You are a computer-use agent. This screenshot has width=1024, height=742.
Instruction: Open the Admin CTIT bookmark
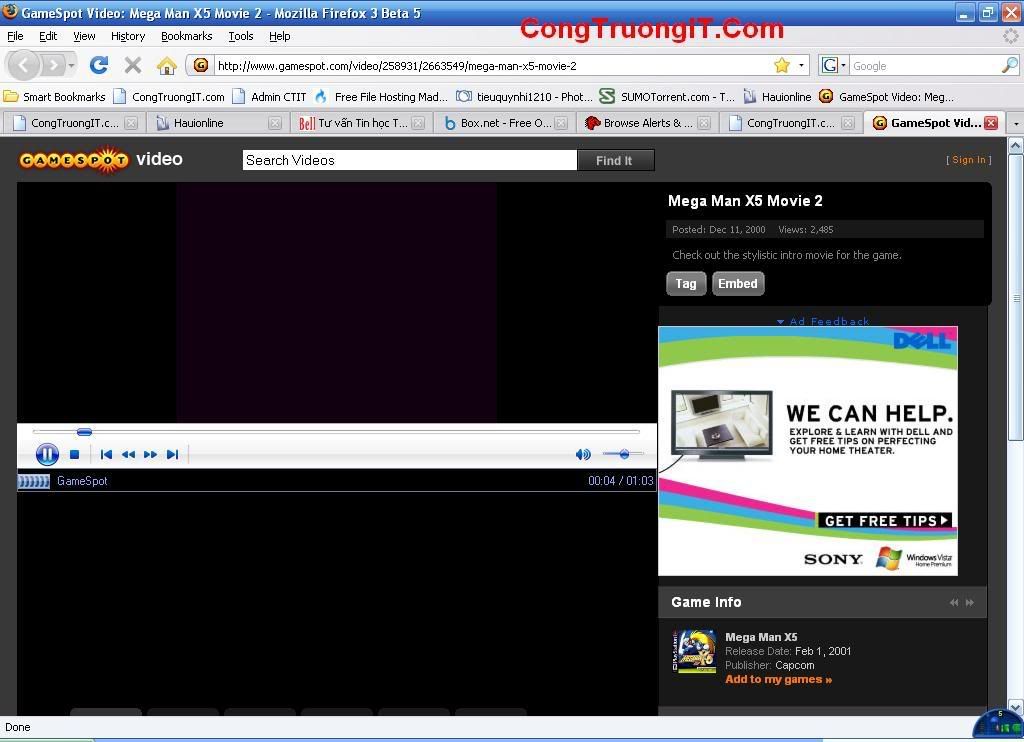click(x=270, y=97)
